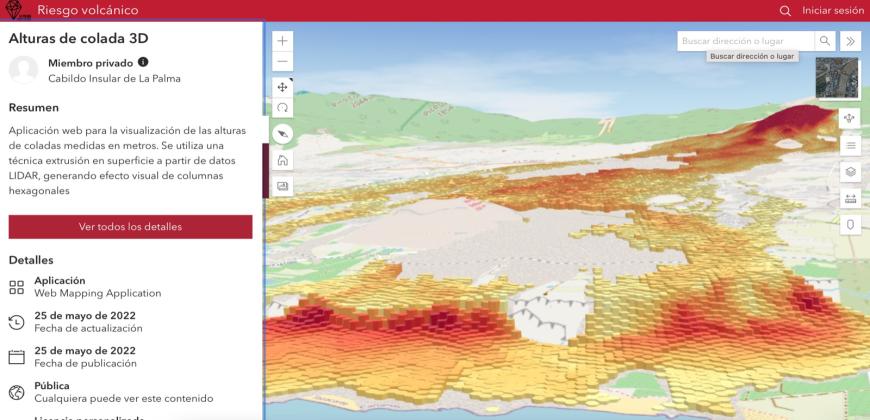This screenshot has width=870, height=420.
Task: Select the '25 de mayo de 2022' update date
Action: (85, 316)
